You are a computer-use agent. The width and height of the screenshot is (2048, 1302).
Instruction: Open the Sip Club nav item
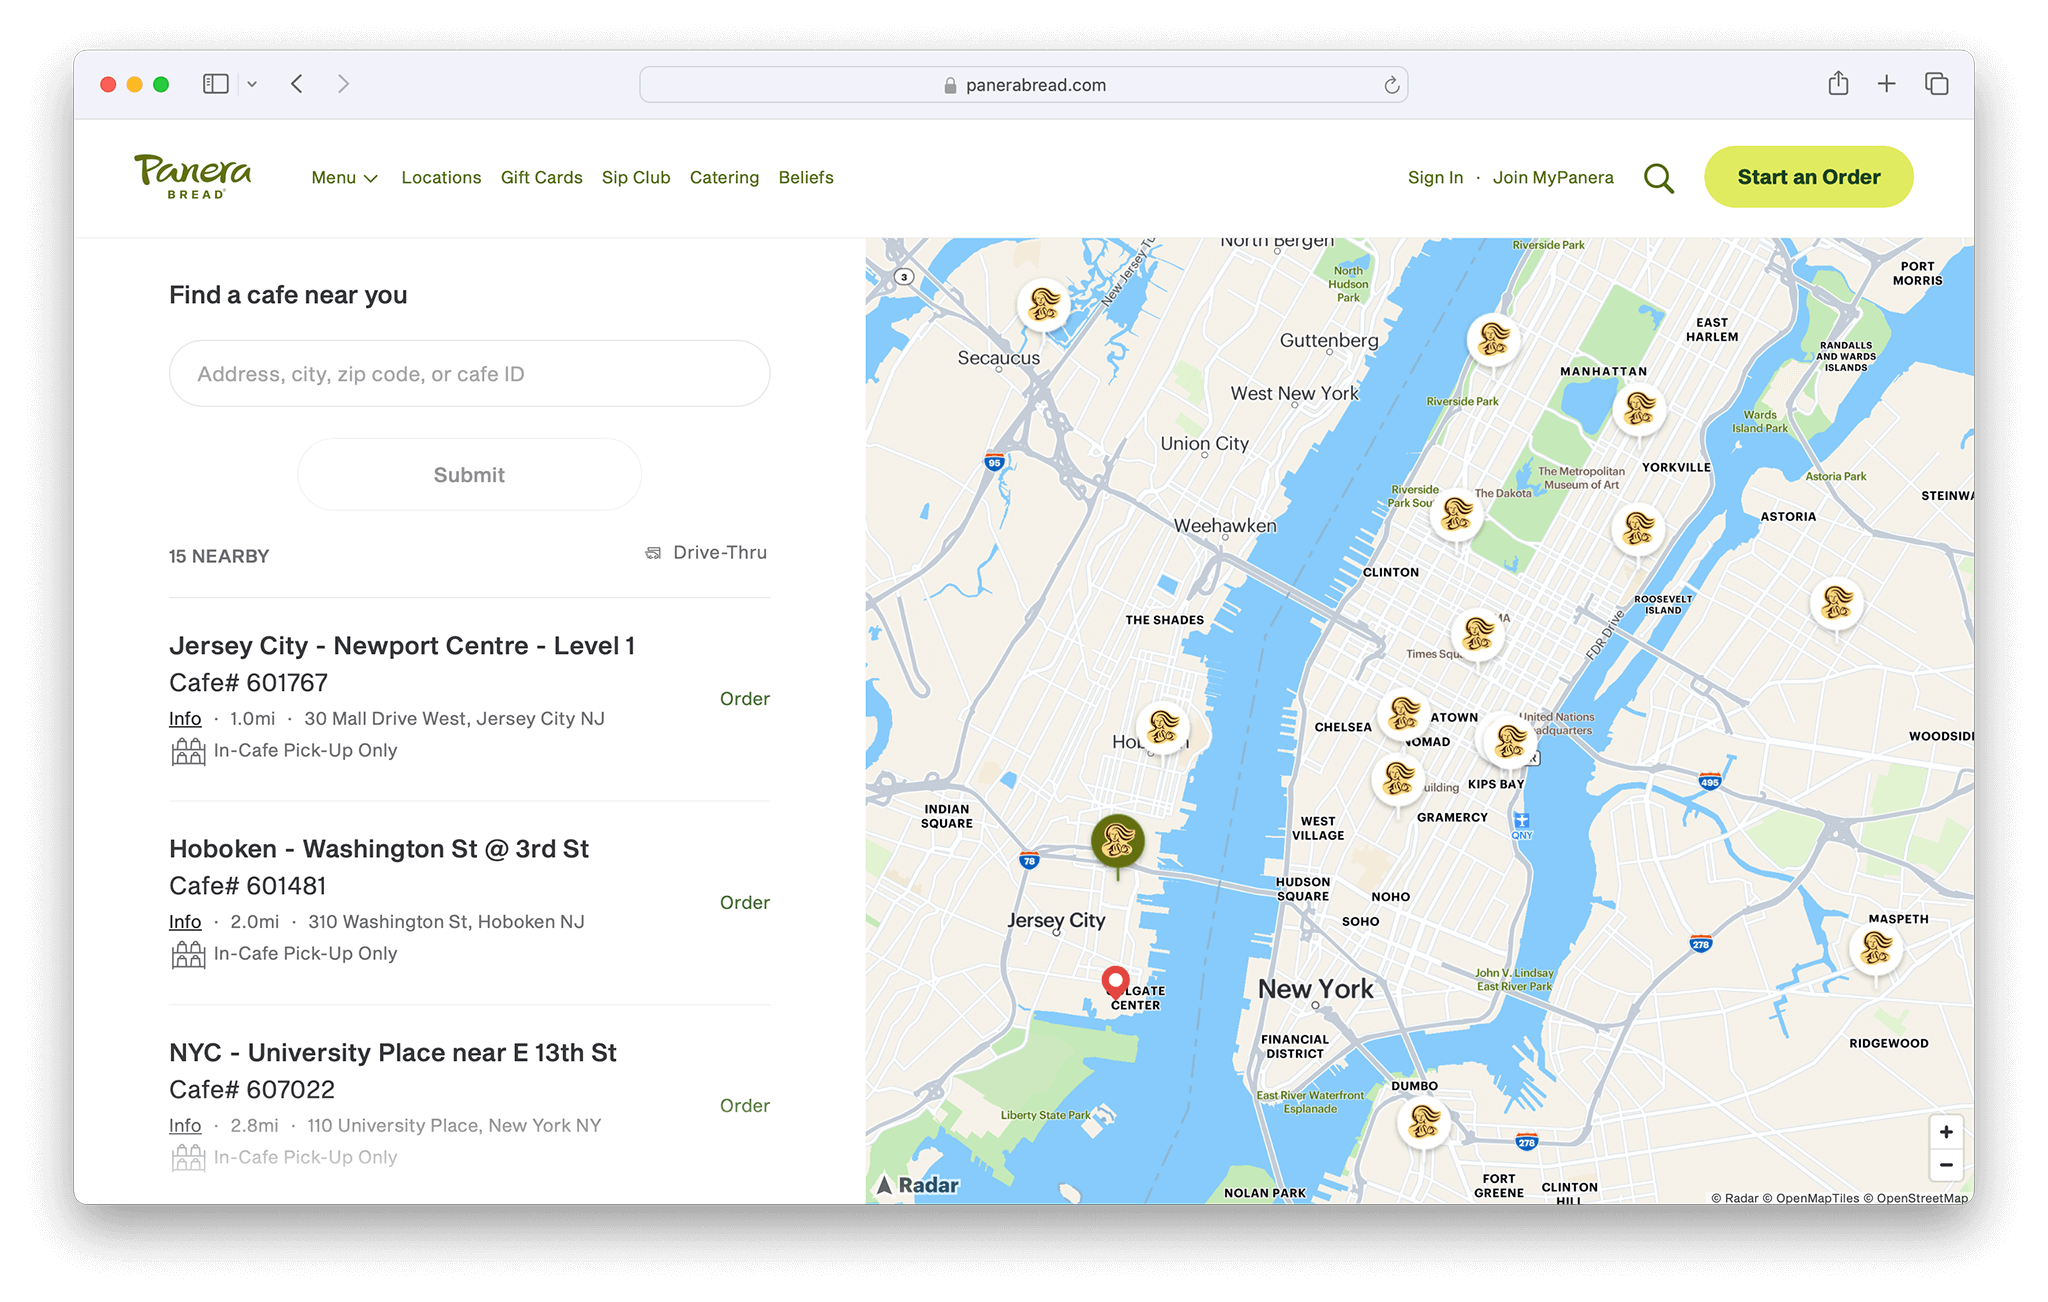pyautogui.click(x=636, y=177)
